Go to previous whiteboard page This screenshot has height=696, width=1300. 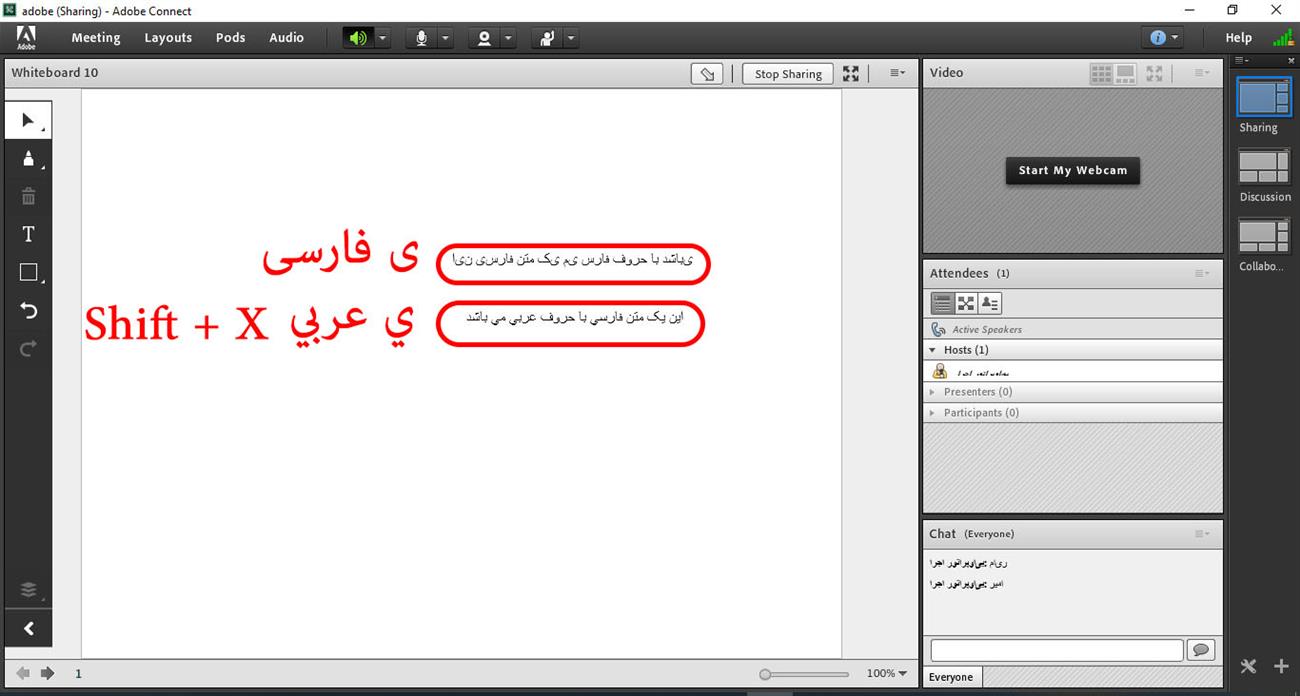24,674
